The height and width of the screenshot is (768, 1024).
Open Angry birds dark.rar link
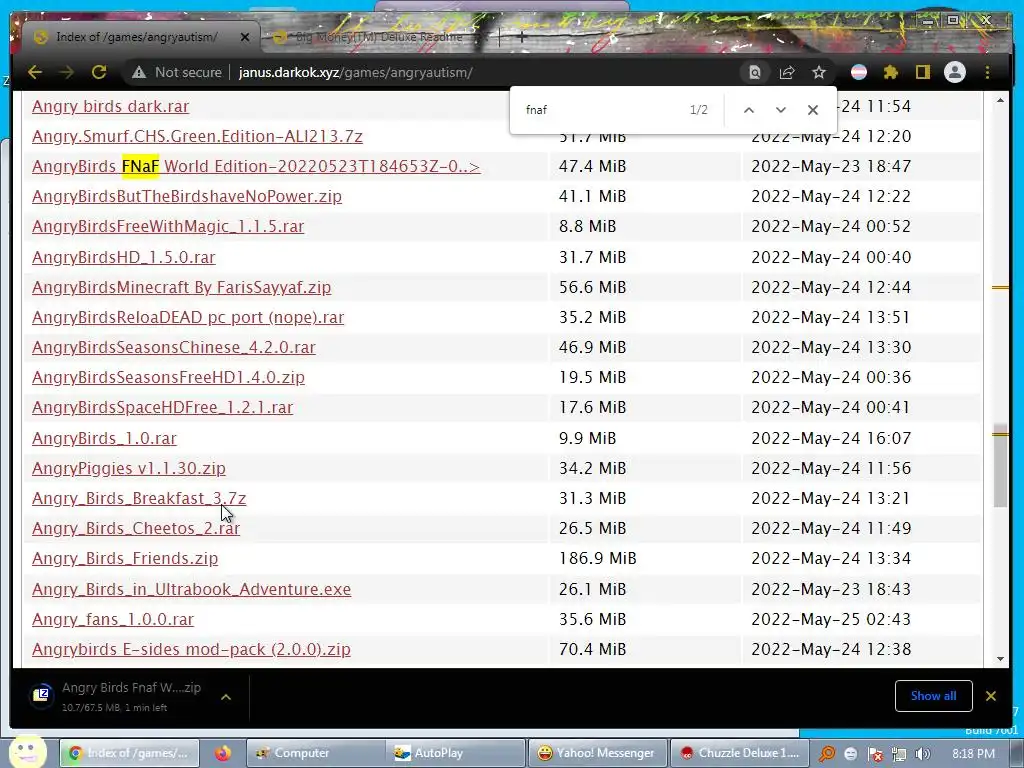[x=110, y=106]
